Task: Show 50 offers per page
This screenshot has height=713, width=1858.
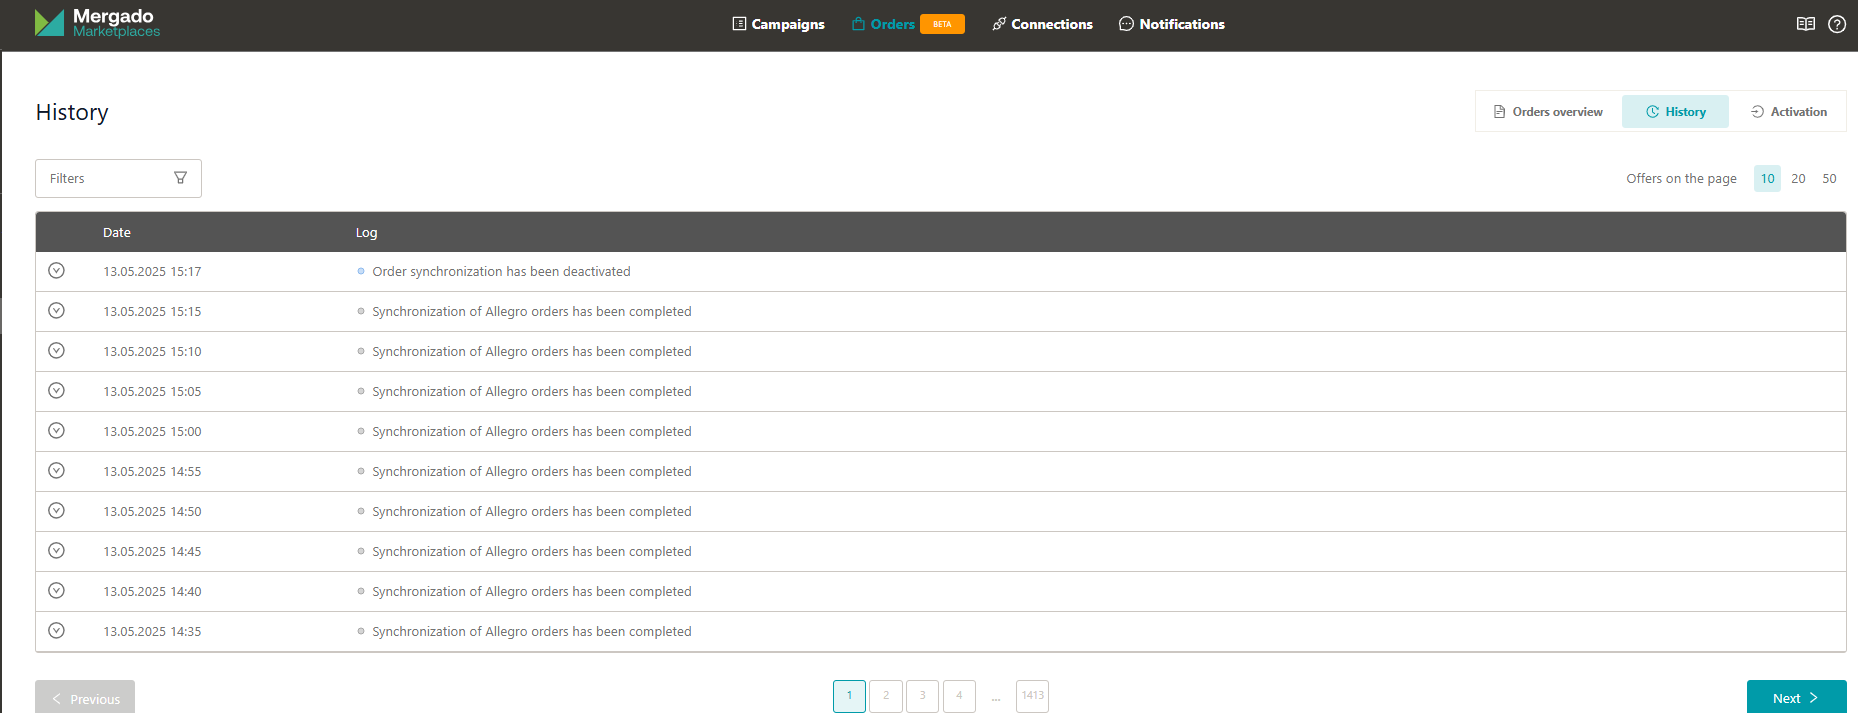Action: (x=1829, y=179)
